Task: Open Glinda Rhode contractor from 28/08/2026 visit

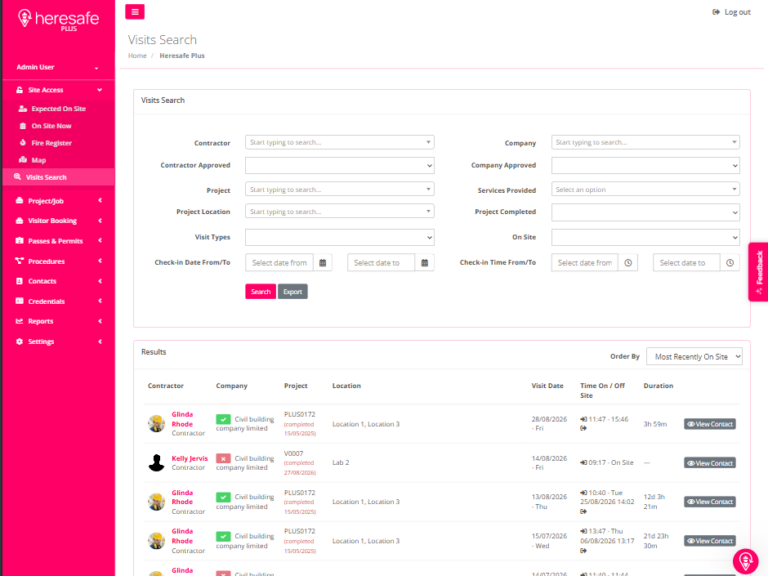Action: 182,419
